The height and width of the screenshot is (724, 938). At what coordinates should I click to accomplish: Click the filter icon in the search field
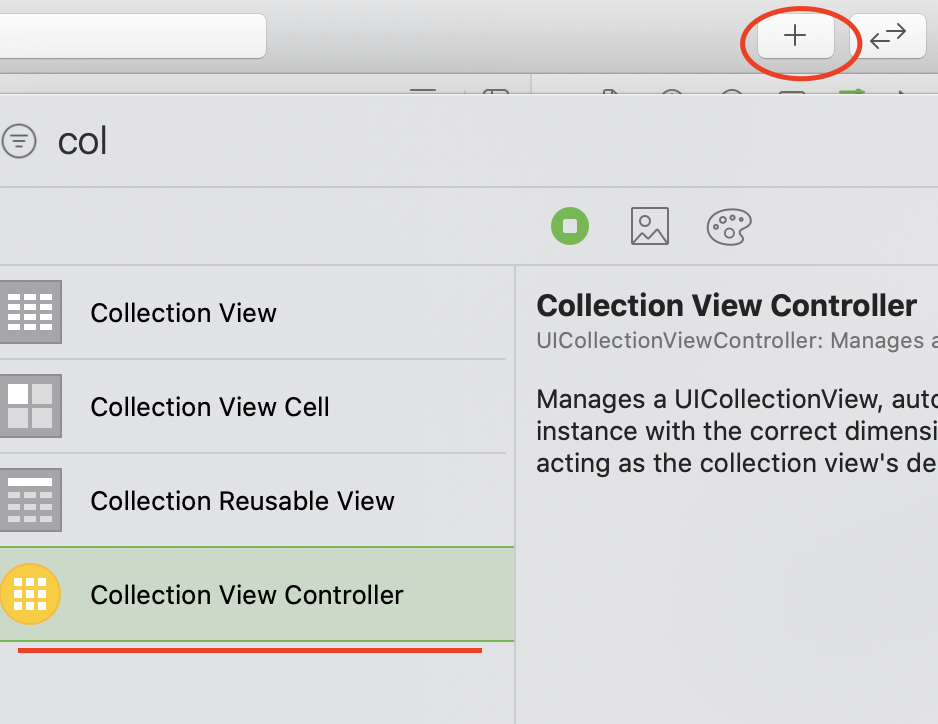[19, 141]
